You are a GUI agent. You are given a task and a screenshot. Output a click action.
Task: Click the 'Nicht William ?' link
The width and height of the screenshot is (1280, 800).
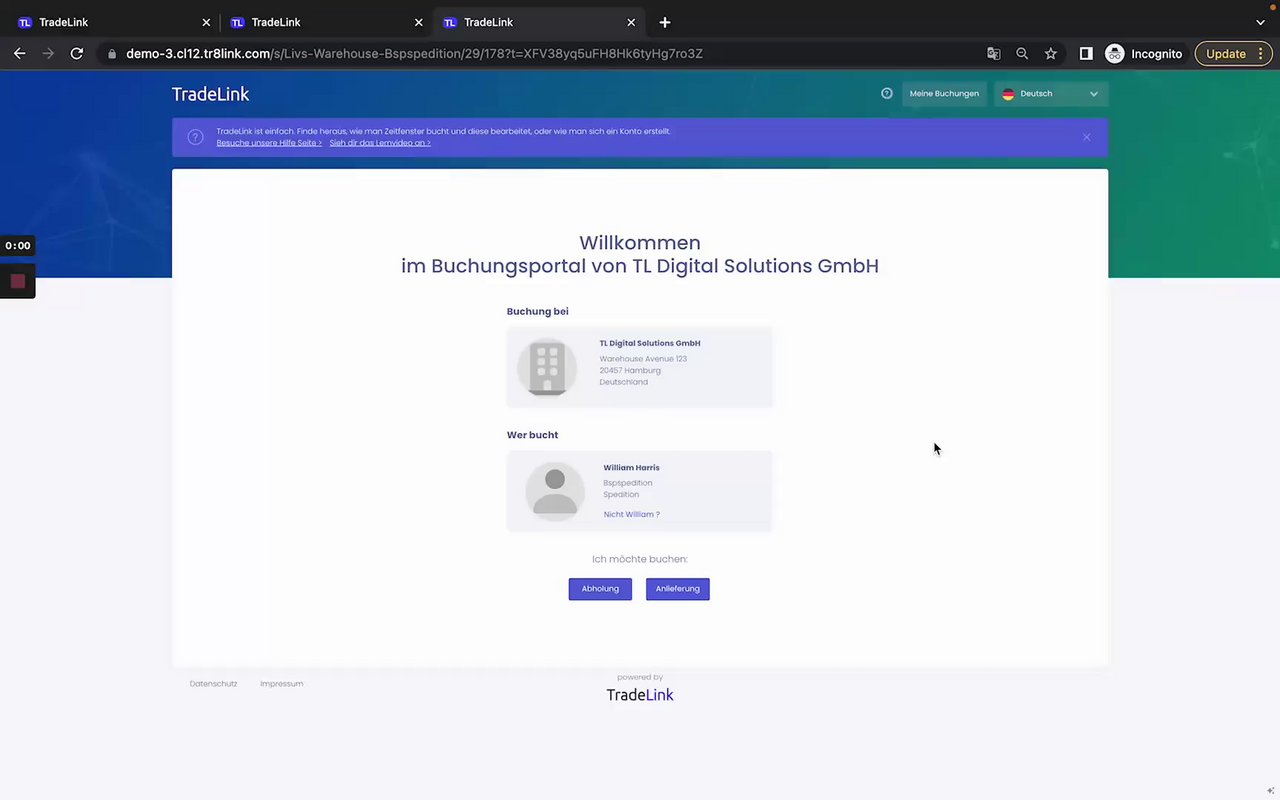pyautogui.click(x=631, y=514)
